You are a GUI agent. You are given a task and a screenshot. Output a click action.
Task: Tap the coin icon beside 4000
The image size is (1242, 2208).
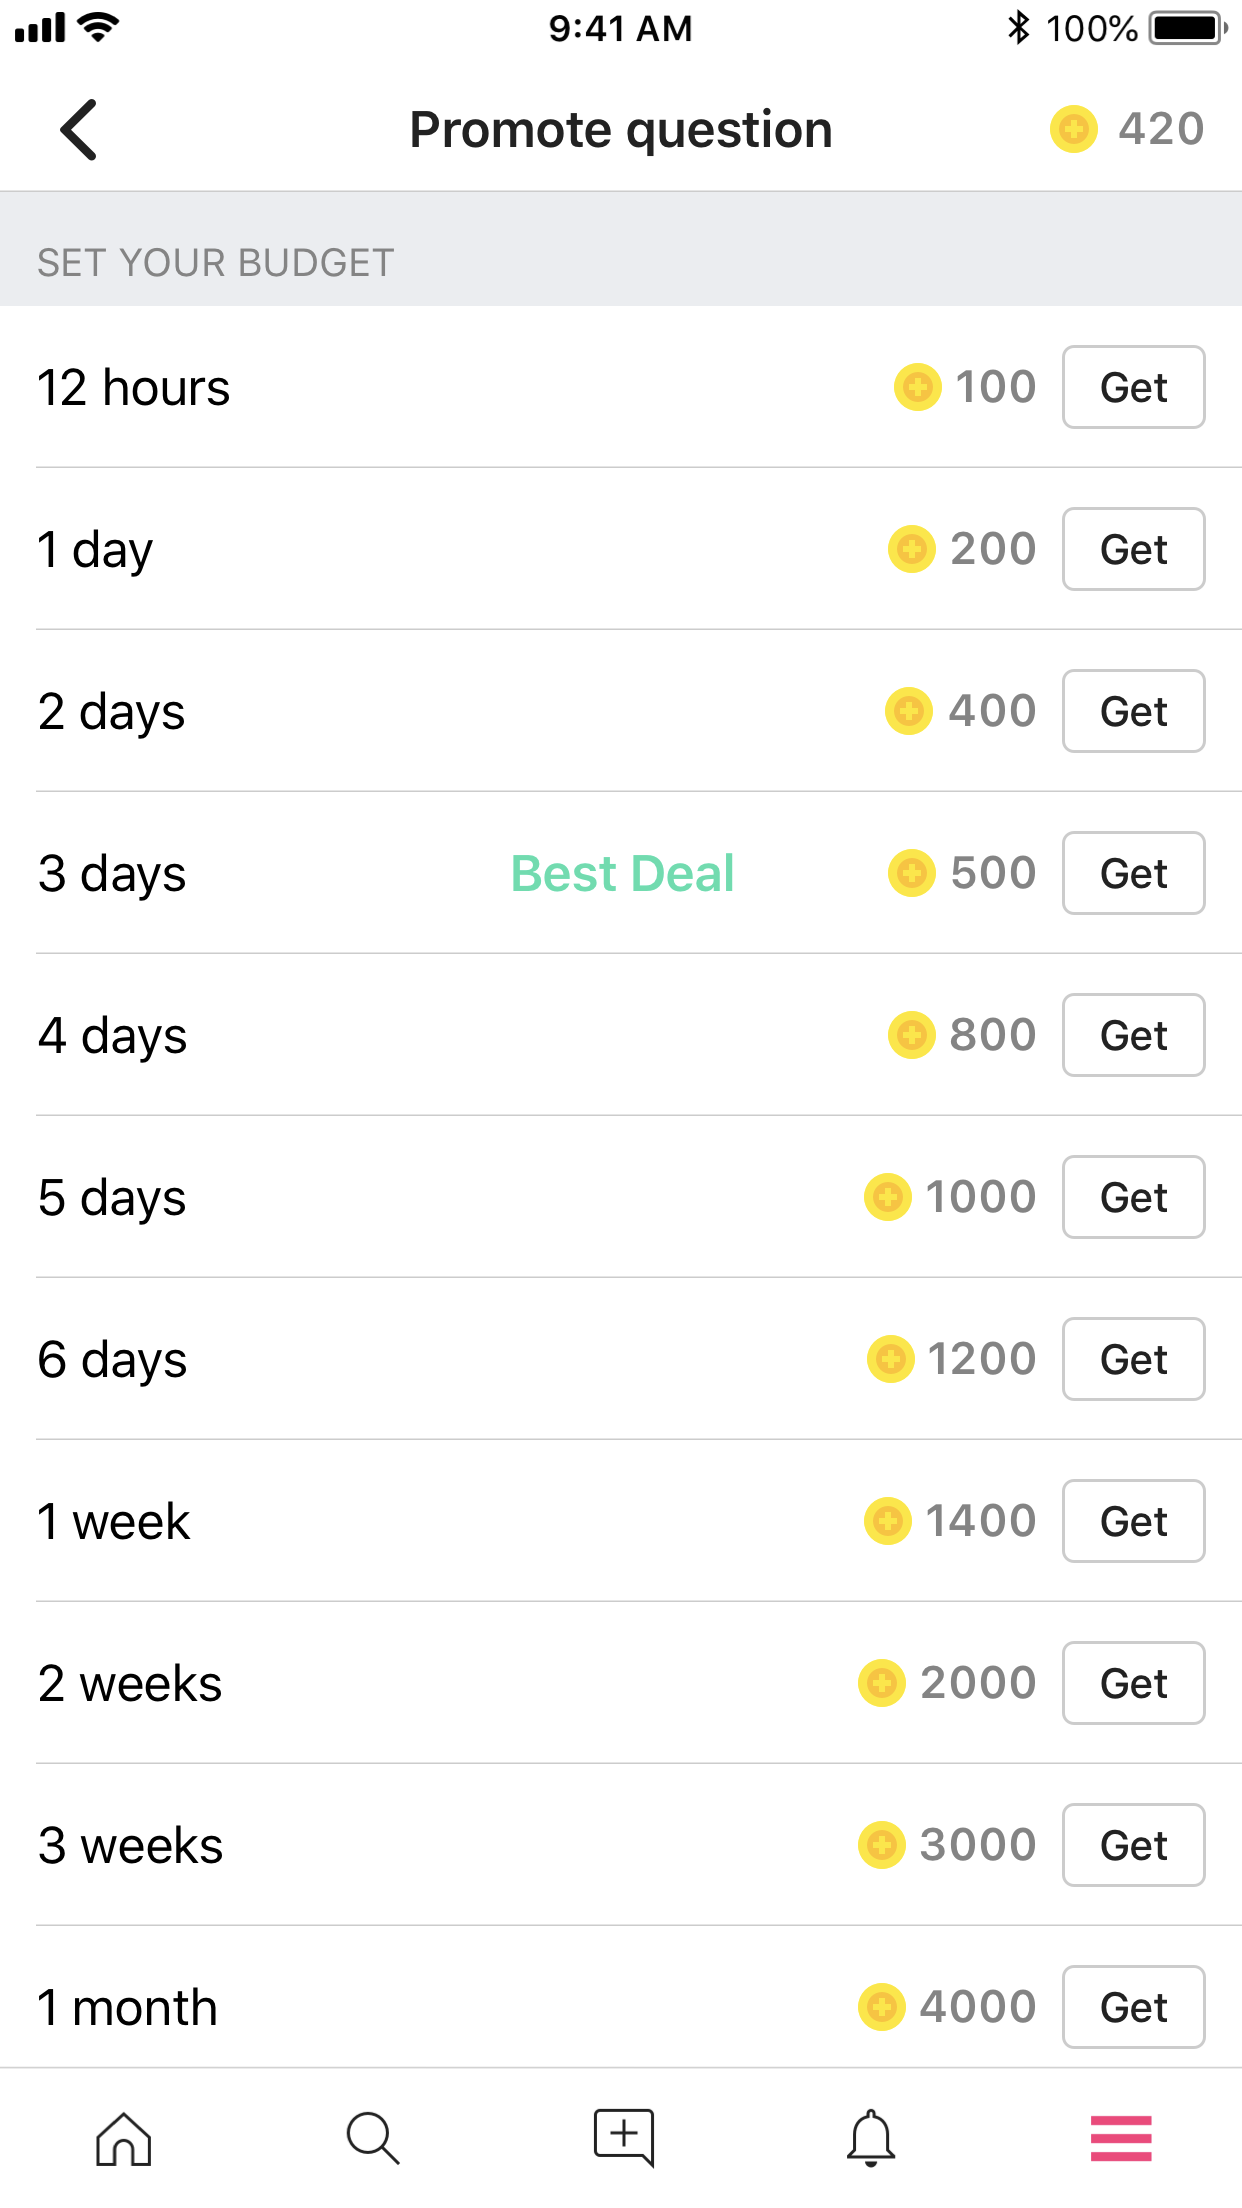(881, 2007)
